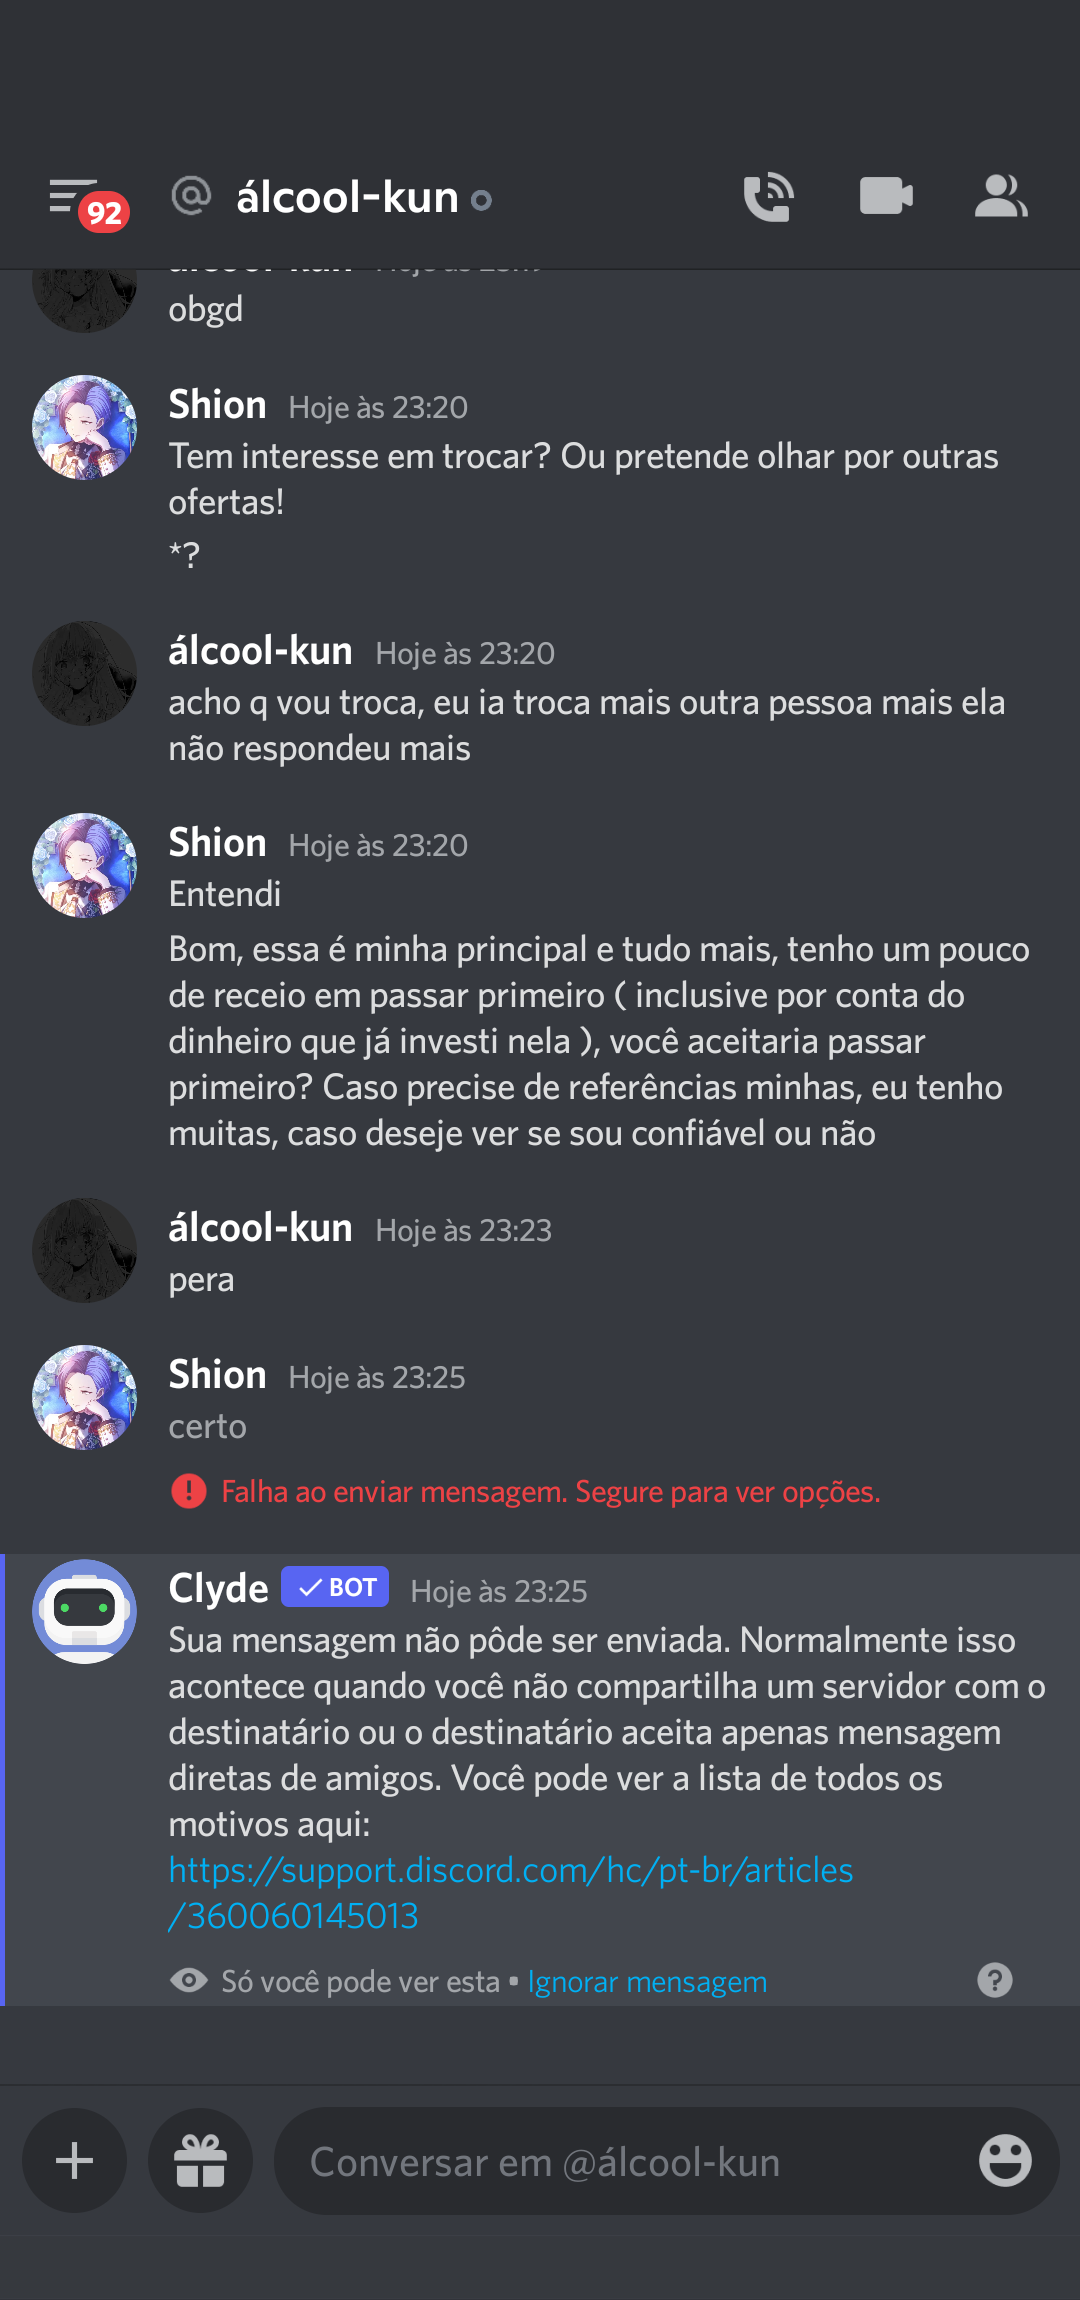Start a voice call with álcool-kun
This screenshot has width=1080, height=2300.
click(768, 197)
